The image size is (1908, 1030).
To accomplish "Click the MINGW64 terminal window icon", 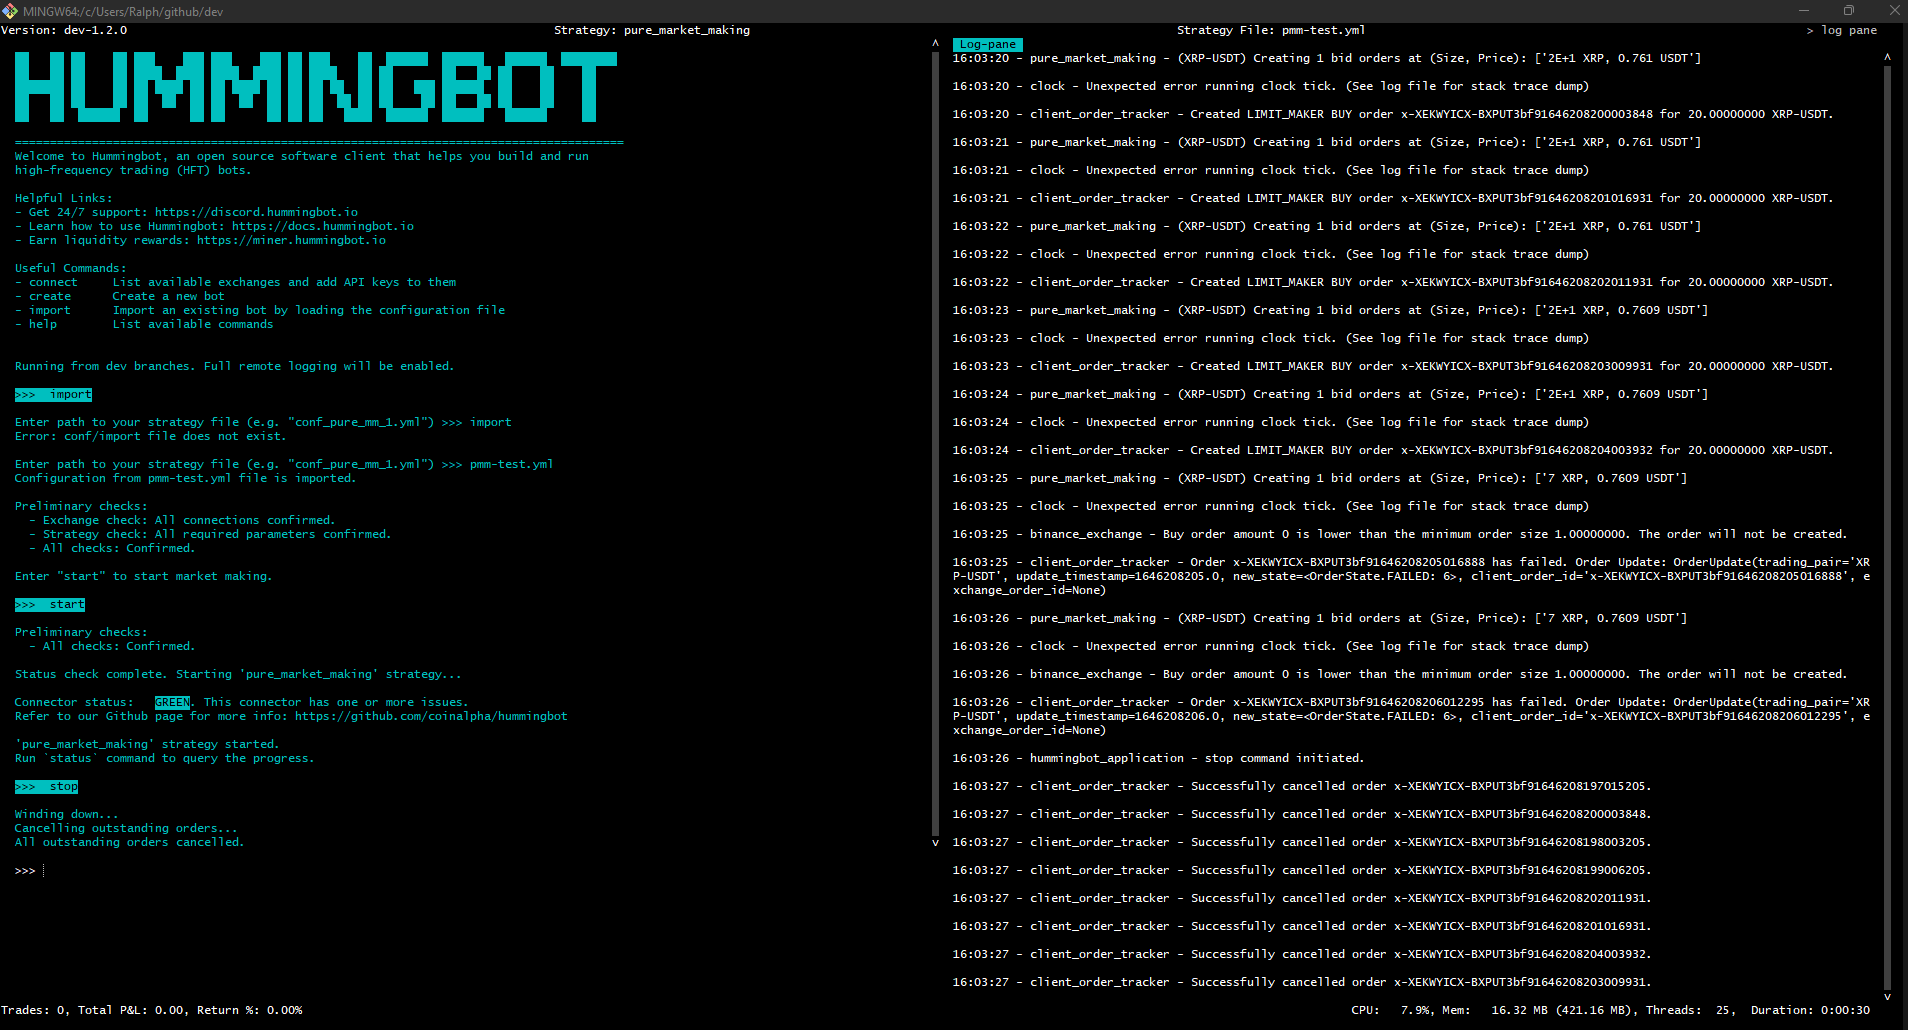I will (10, 11).
